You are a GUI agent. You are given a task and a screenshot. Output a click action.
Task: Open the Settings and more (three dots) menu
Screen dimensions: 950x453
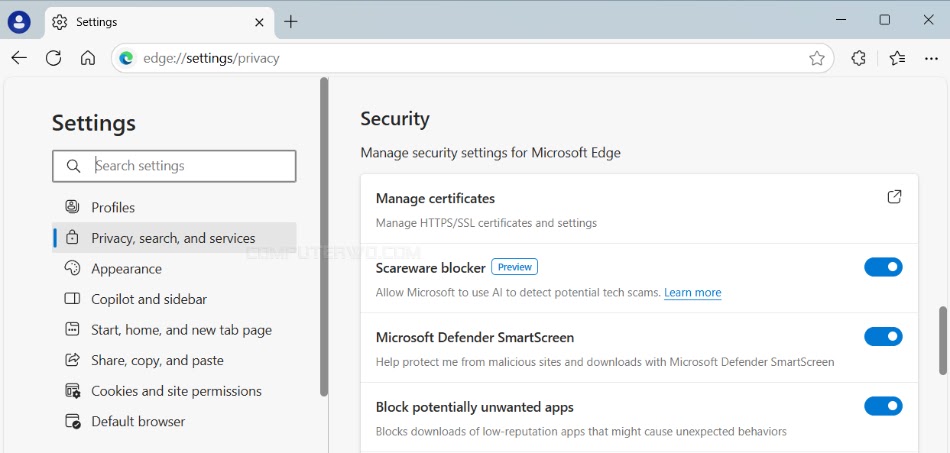tap(931, 58)
